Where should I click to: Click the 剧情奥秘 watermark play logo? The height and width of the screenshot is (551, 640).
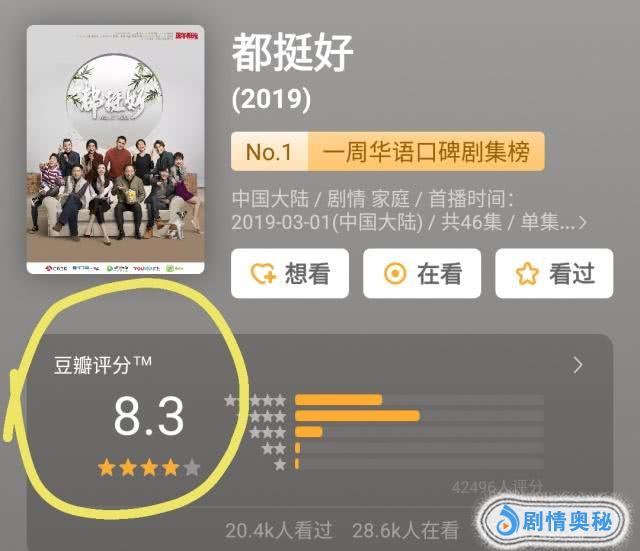point(507,520)
